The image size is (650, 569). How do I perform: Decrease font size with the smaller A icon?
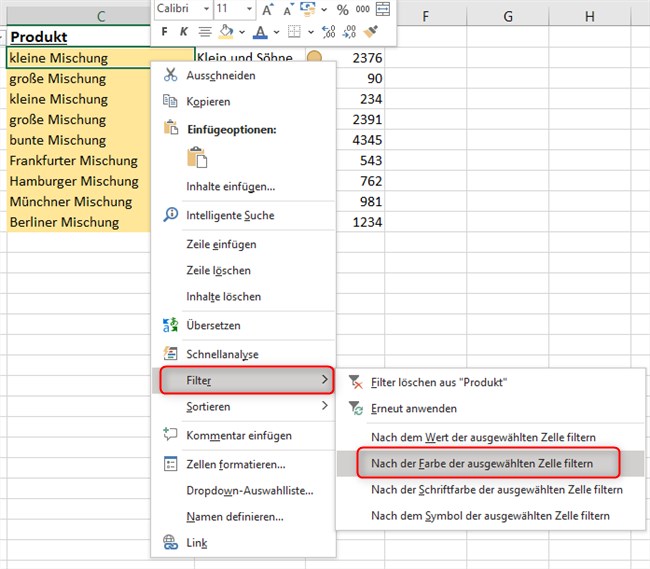coord(288,10)
